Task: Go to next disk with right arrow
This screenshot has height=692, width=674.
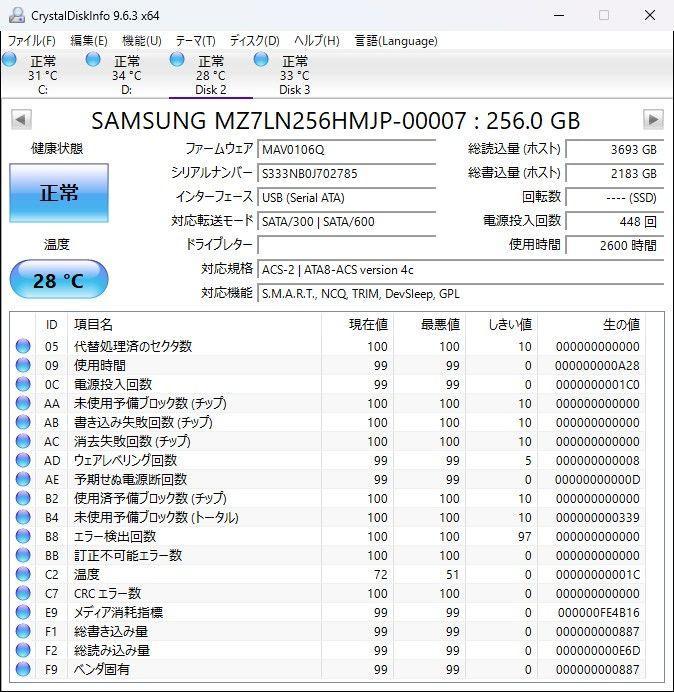Action: (x=653, y=120)
